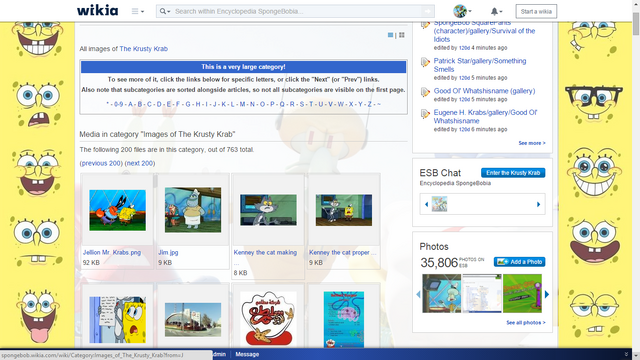Open the notifications bell menu

pyautogui.click(x=496, y=11)
